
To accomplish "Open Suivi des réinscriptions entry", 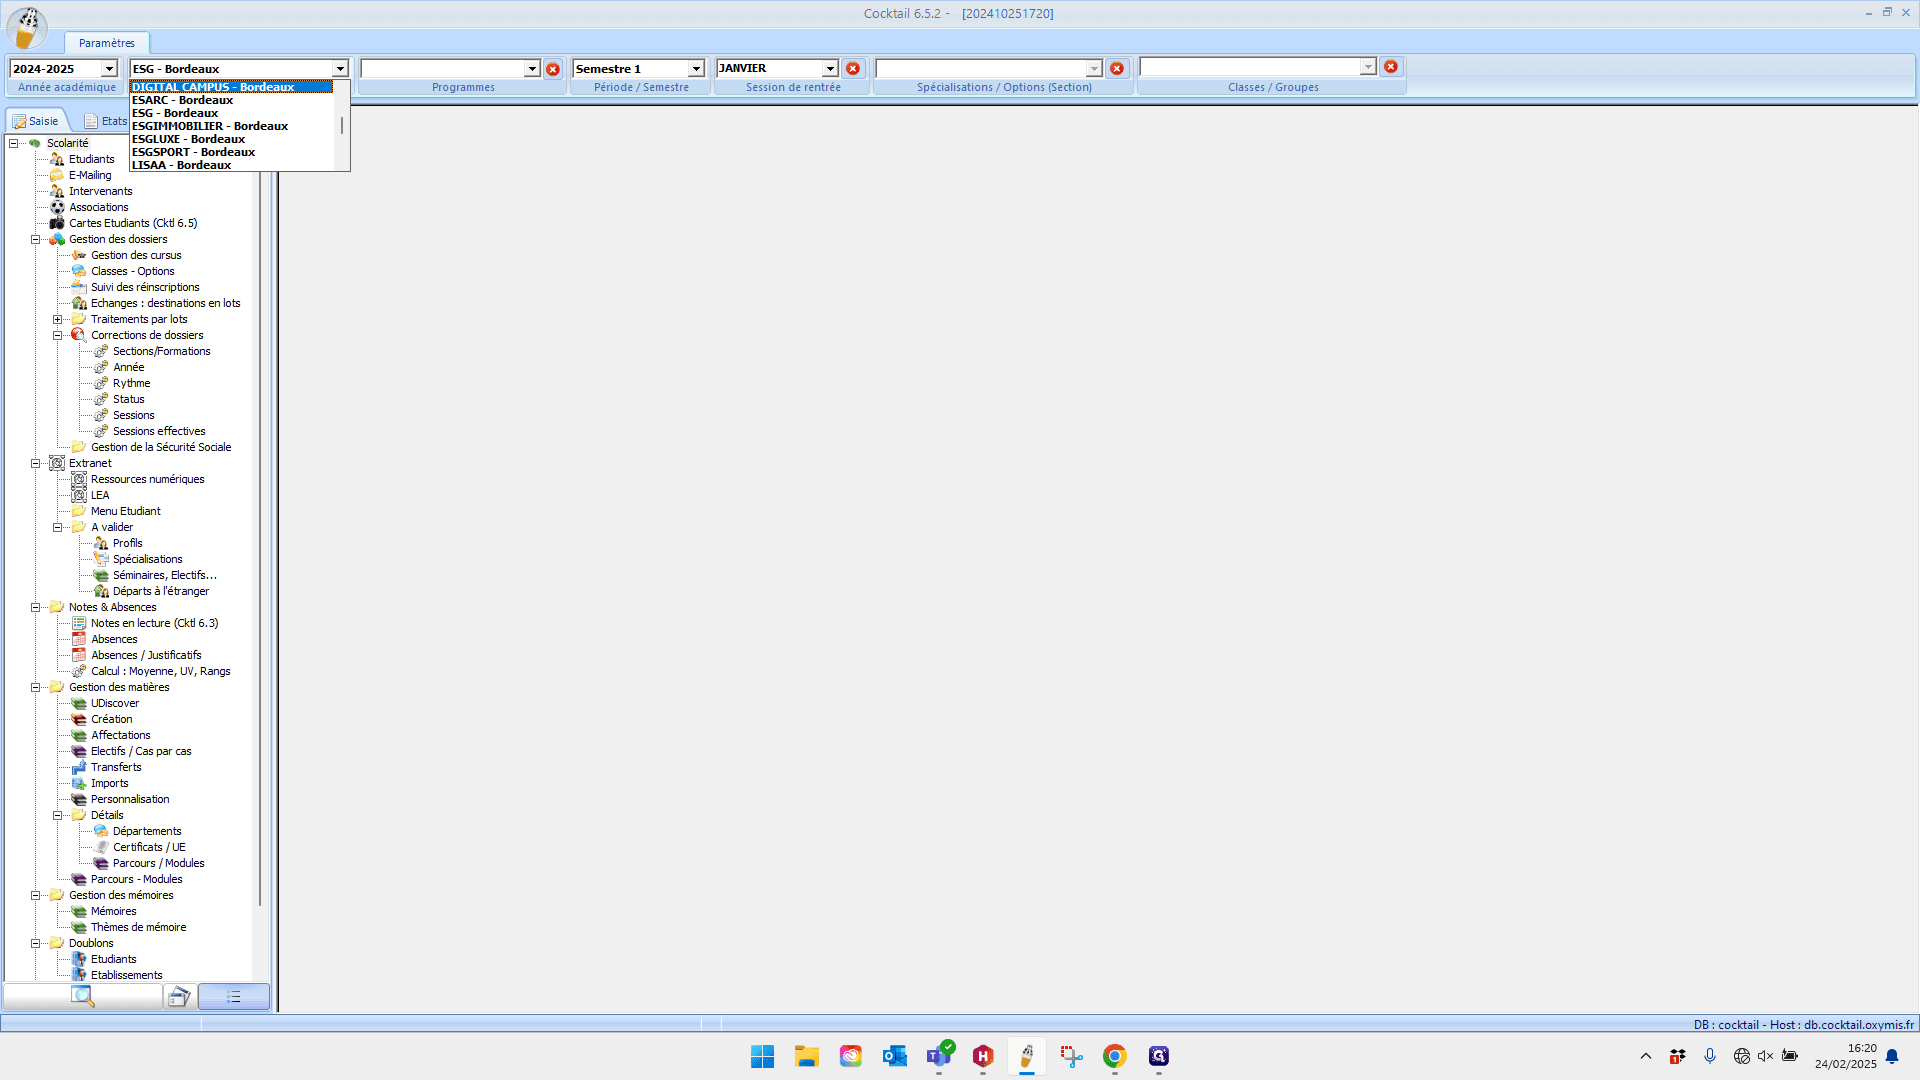I will pyautogui.click(x=145, y=287).
